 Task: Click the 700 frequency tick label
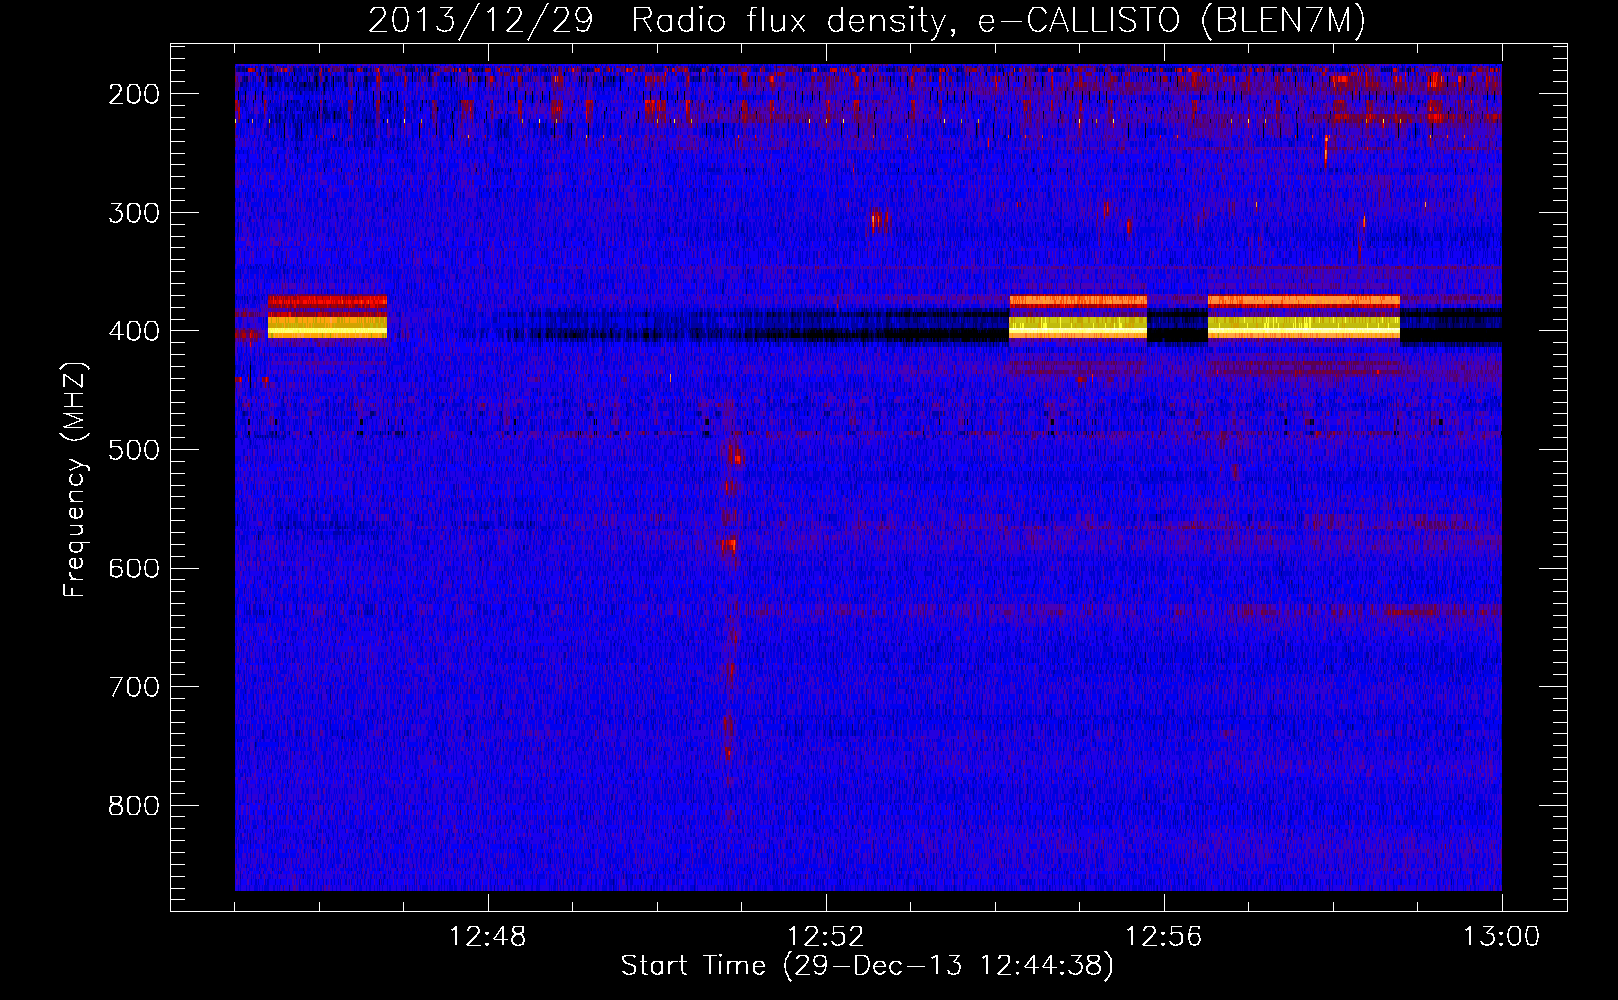pos(133,687)
